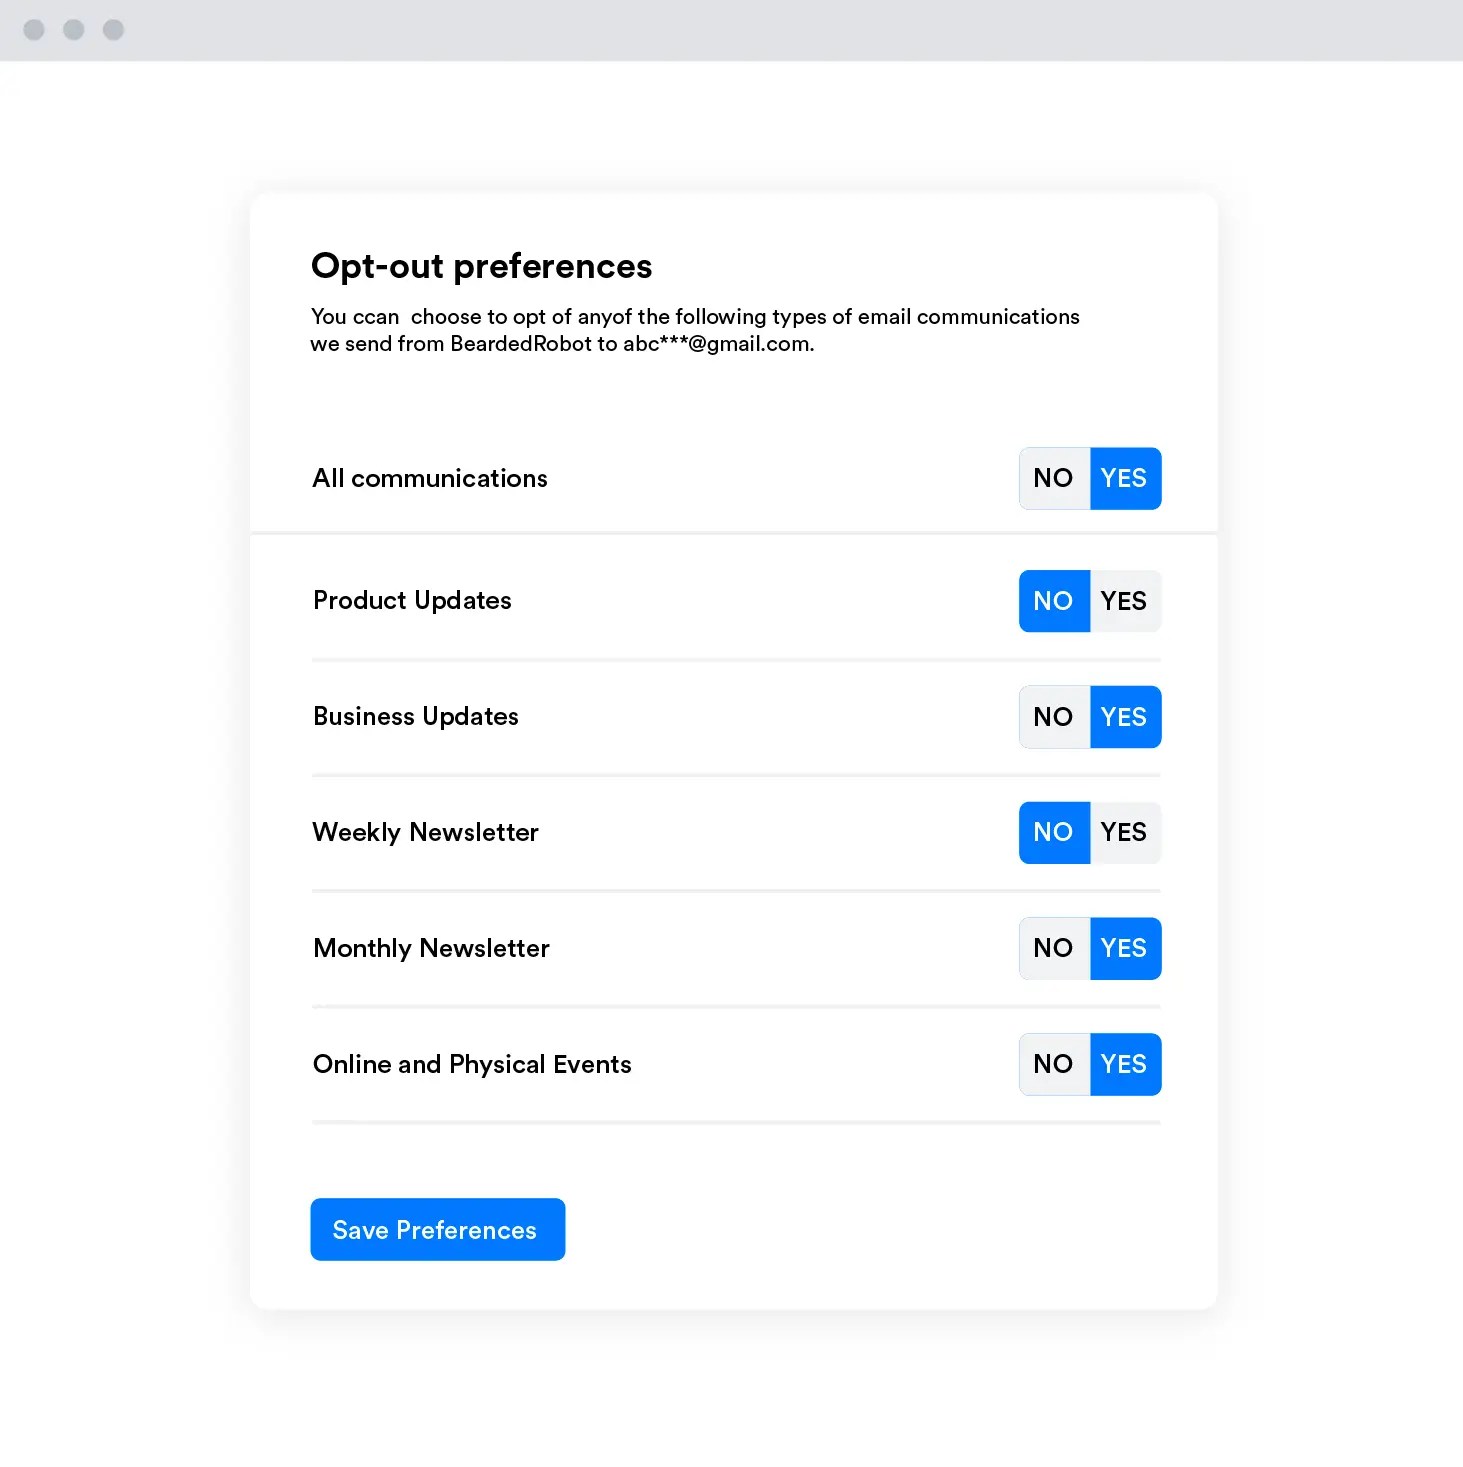The width and height of the screenshot is (1463, 1467).
Task: Click the Opt-out preferences heading
Action: (x=481, y=266)
